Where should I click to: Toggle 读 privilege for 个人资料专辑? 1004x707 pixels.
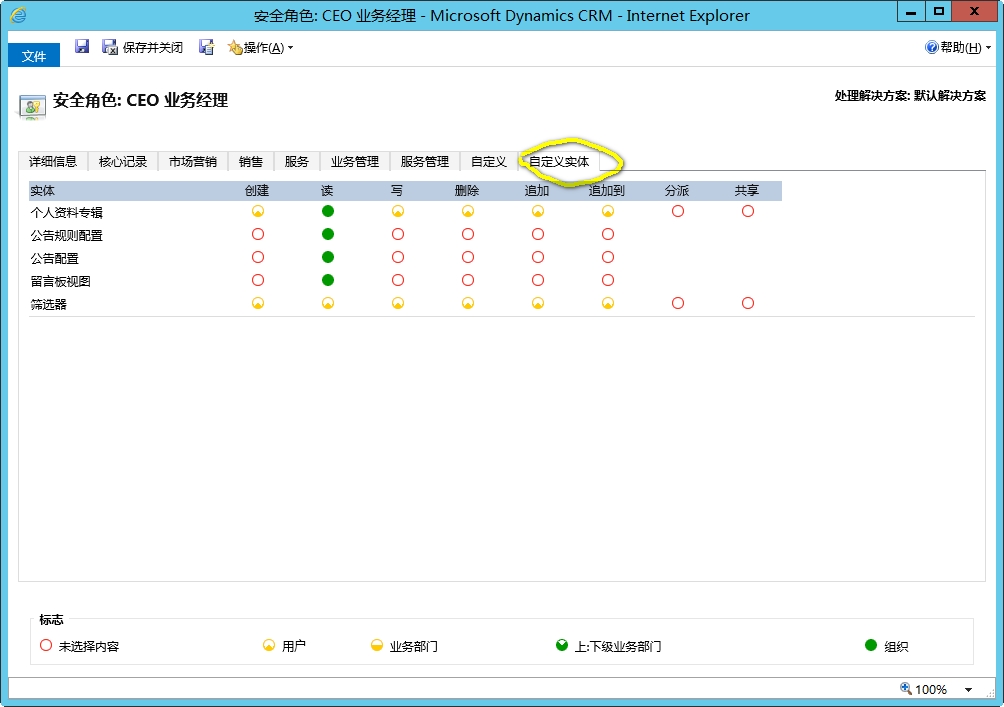(x=328, y=211)
